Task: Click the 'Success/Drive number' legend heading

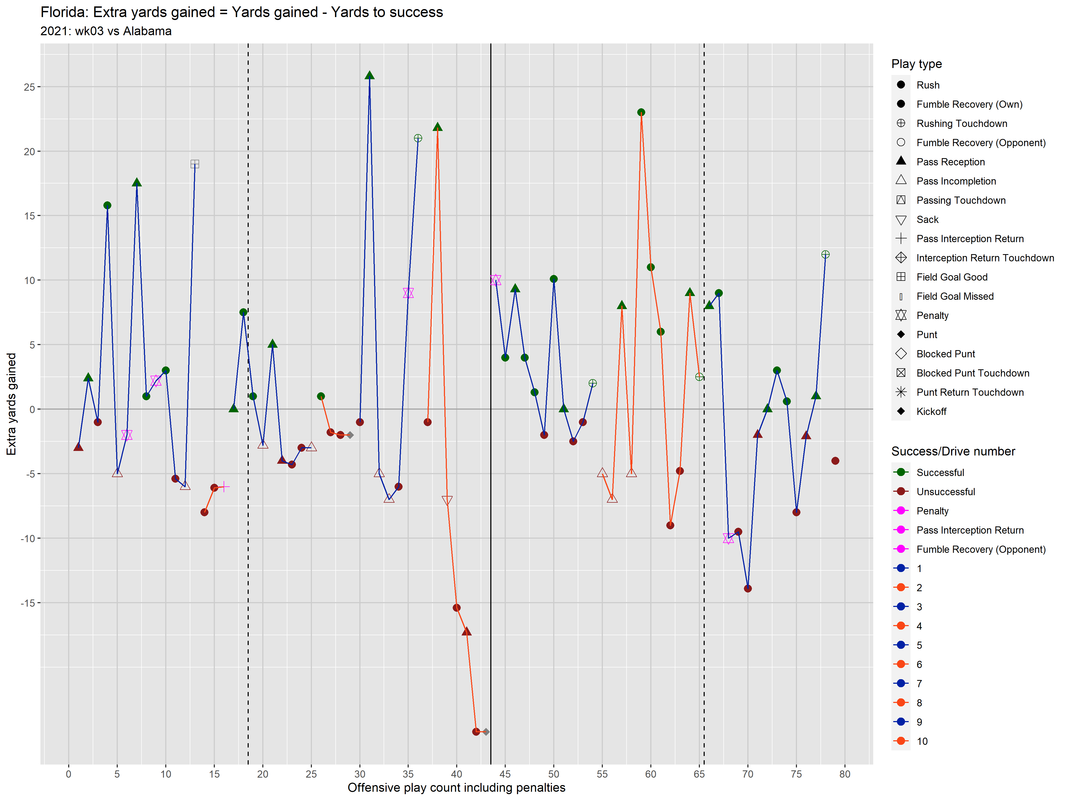Action: [x=953, y=451]
